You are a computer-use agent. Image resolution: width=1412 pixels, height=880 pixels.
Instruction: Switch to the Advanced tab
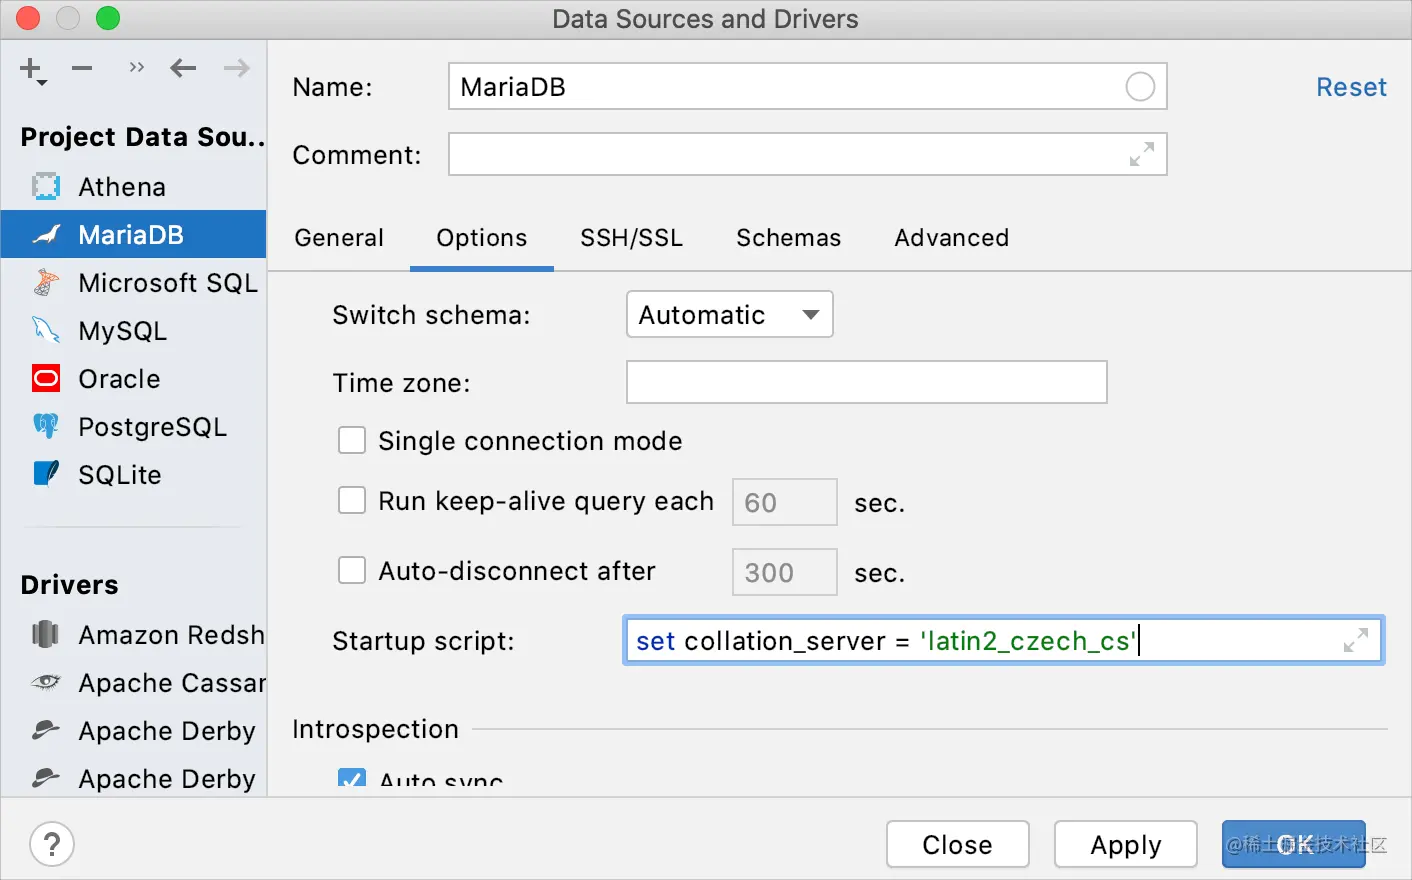coord(952,238)
